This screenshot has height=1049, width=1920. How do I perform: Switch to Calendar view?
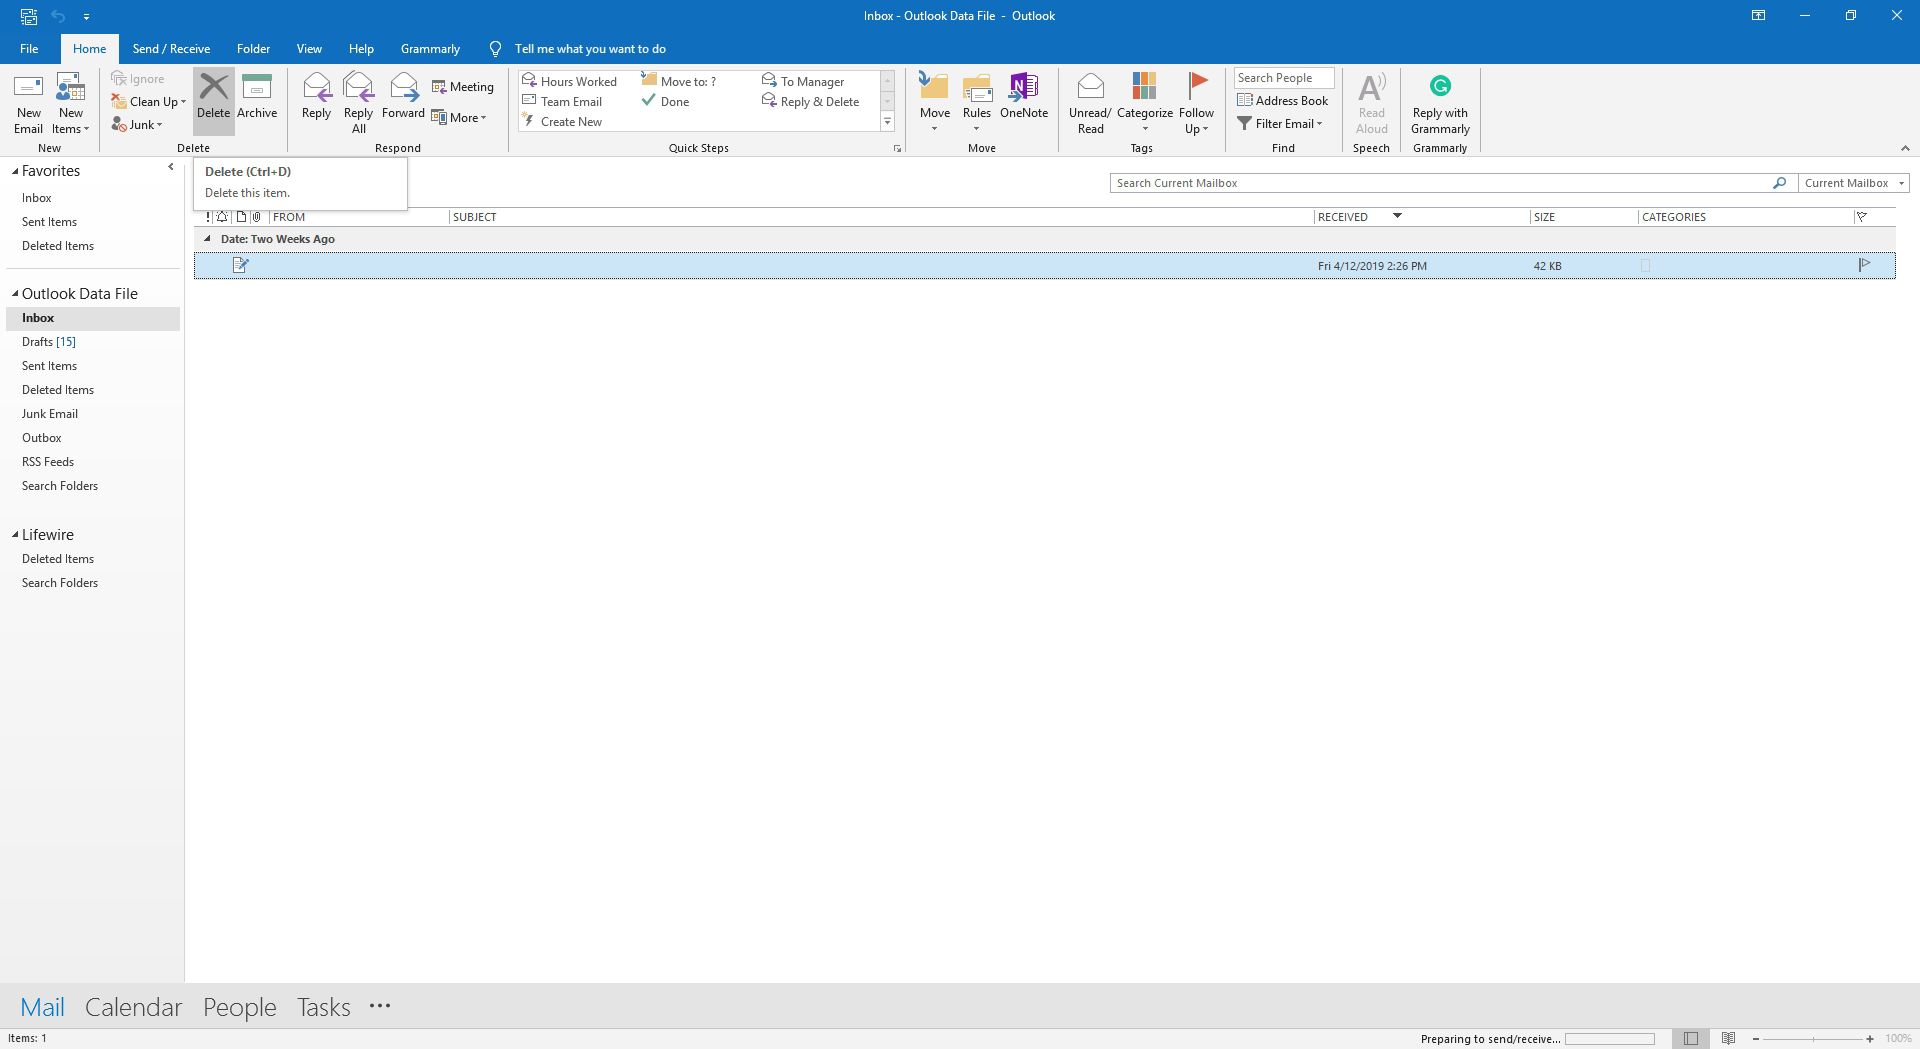(x=133, y=1007)
